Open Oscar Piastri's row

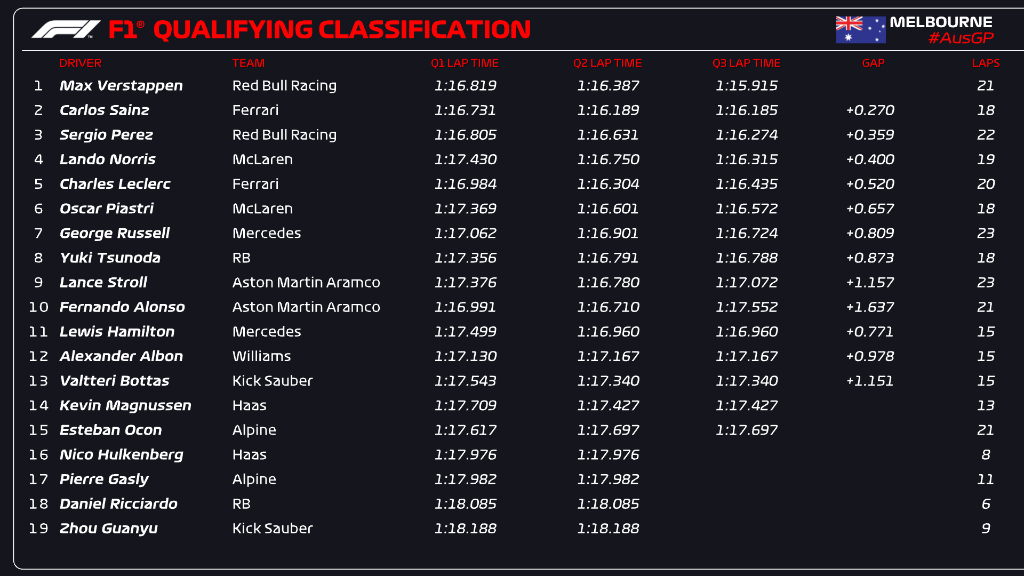click(109, 208)
